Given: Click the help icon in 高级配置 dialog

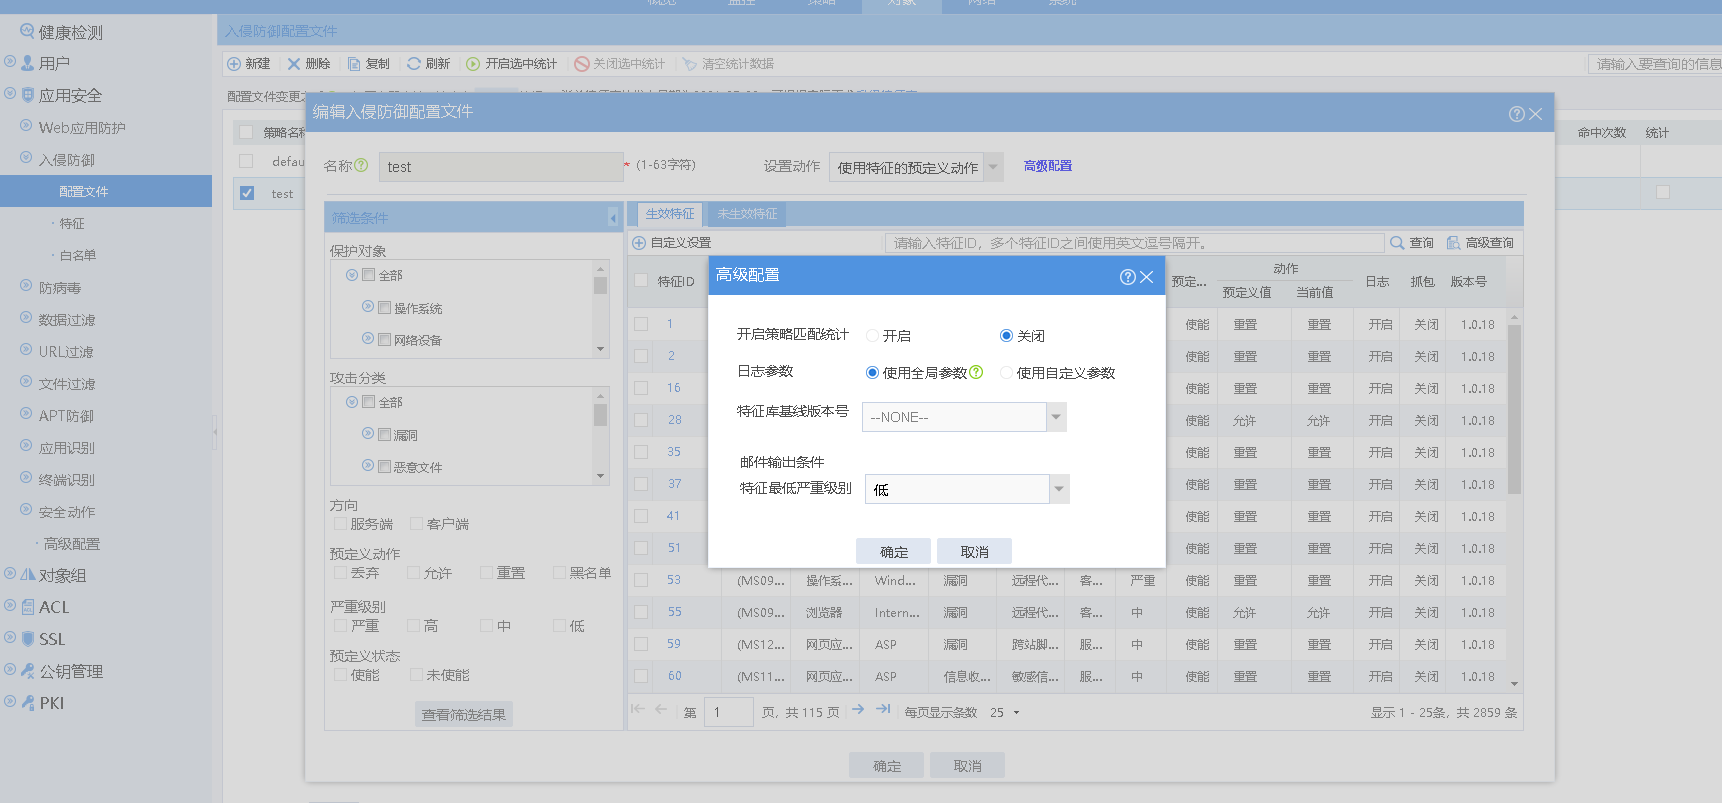Looking at the screenshot, I should coord(1127,277).
